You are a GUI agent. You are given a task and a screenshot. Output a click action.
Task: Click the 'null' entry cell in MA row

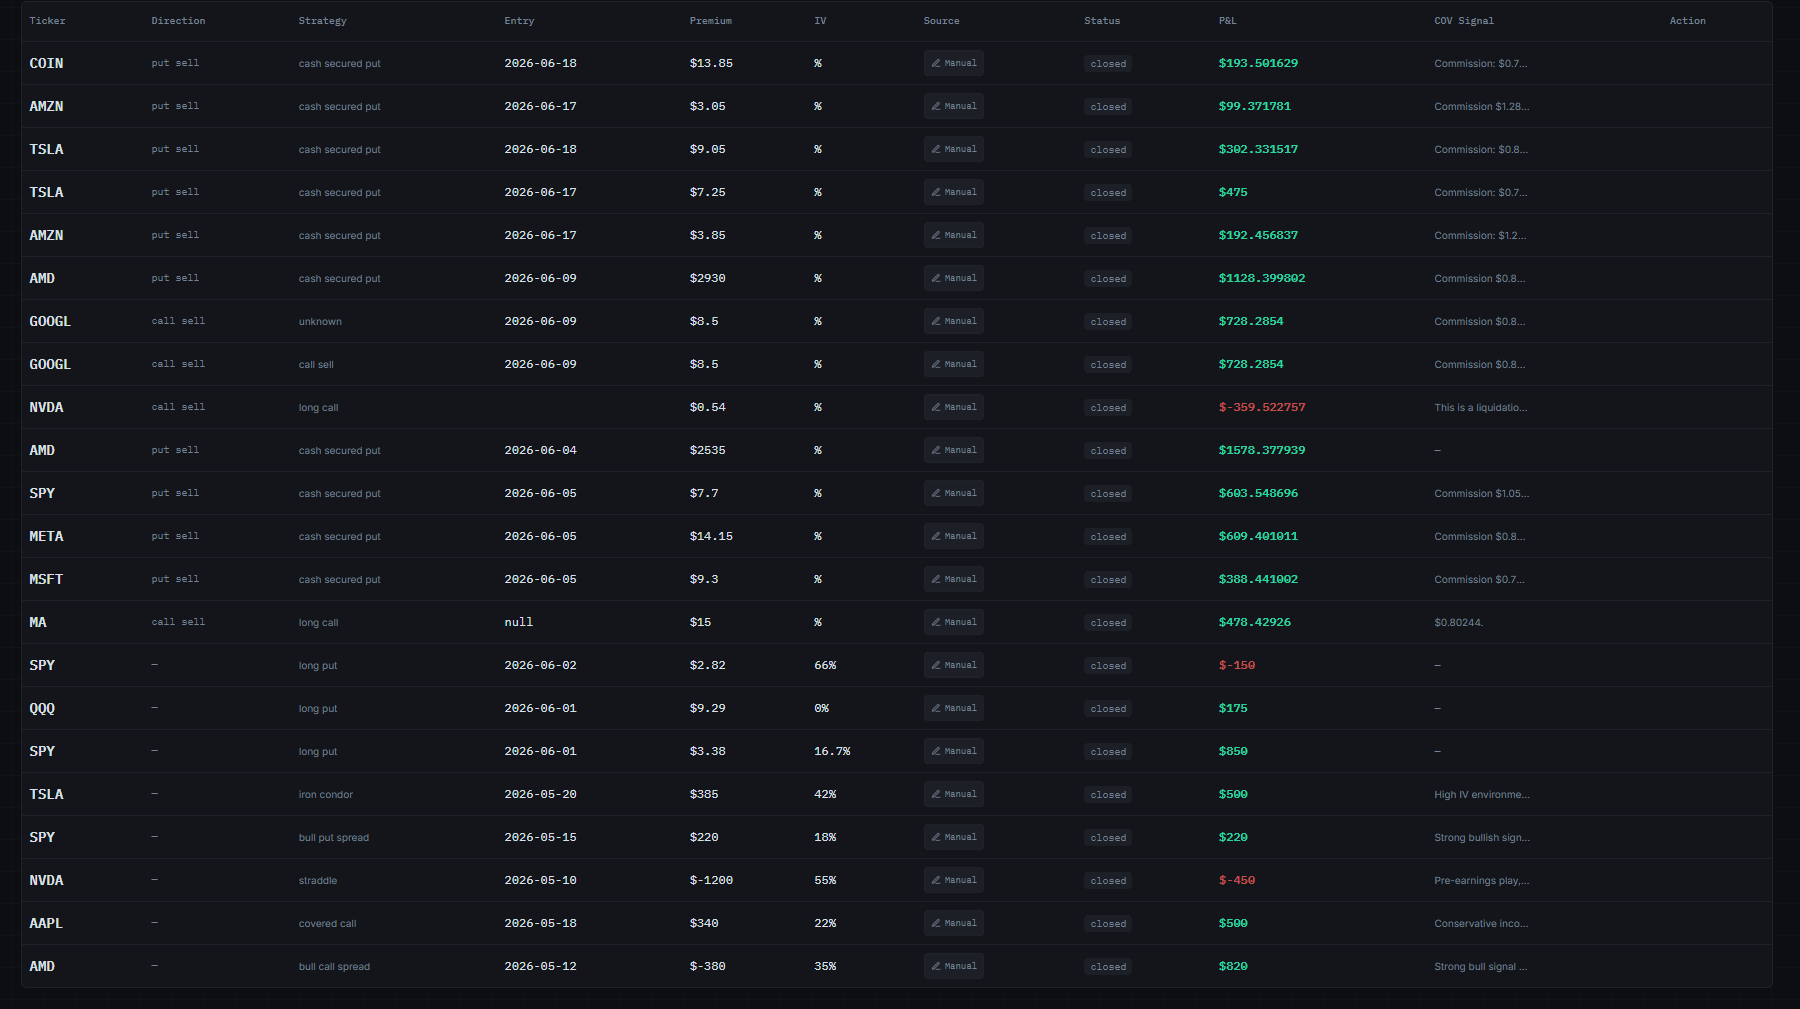(x=519, y=622)
